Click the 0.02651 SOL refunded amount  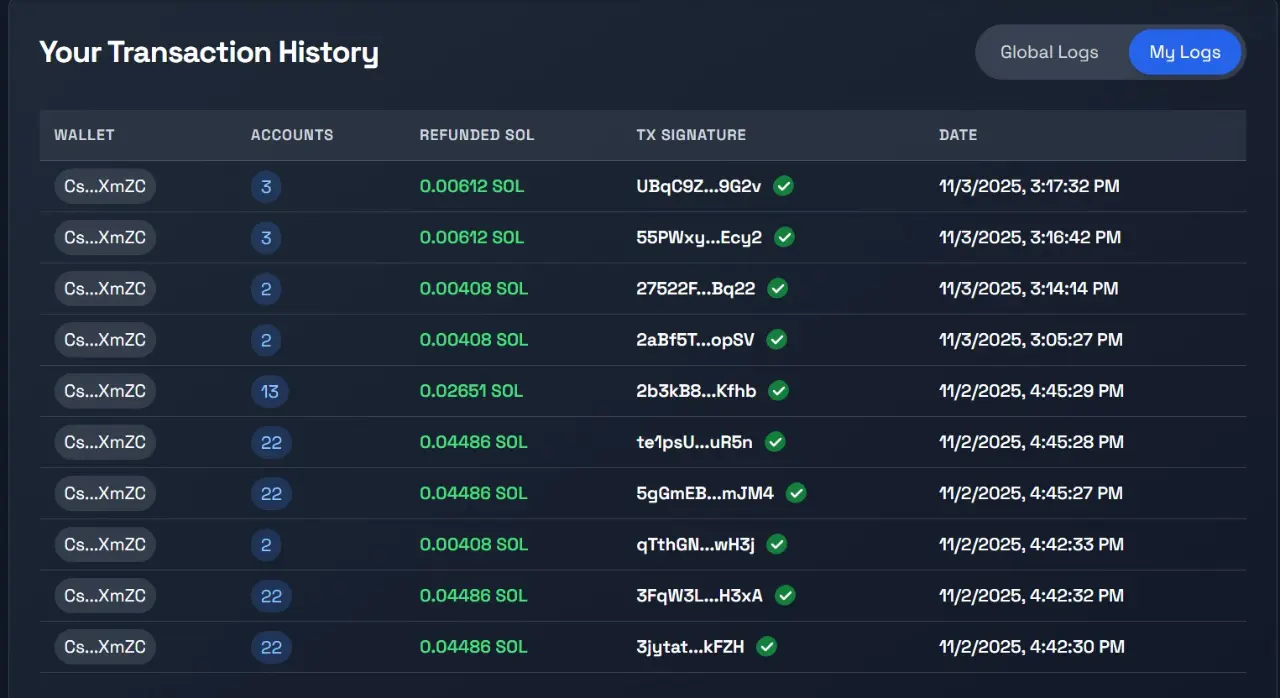point(471,391)
